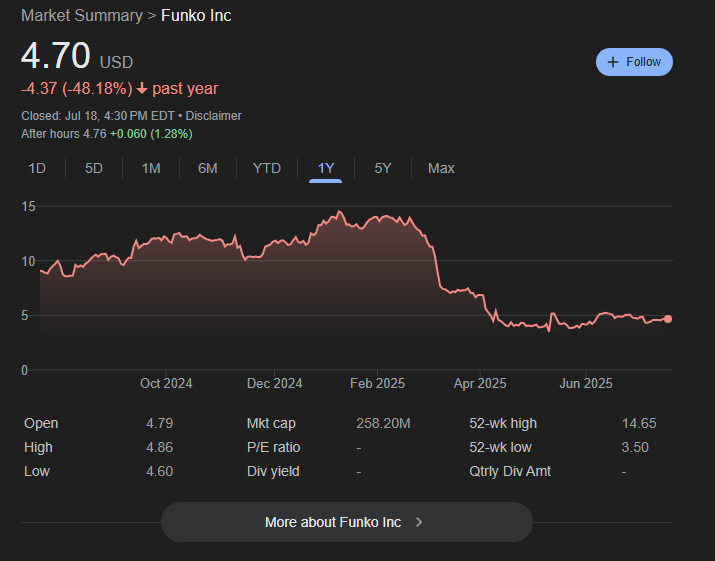Viewport: 715px width, 561px height.
Task: Open More about Funko Inc
Action: coord(347,522)
